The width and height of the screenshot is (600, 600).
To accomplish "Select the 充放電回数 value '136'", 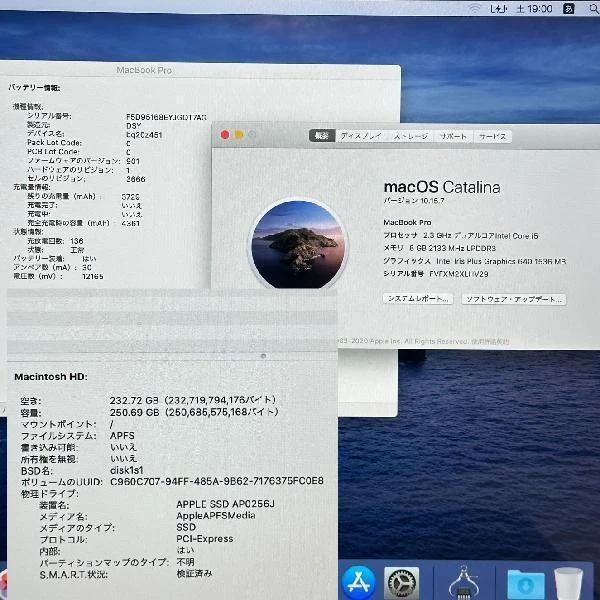I will (77, 241).
